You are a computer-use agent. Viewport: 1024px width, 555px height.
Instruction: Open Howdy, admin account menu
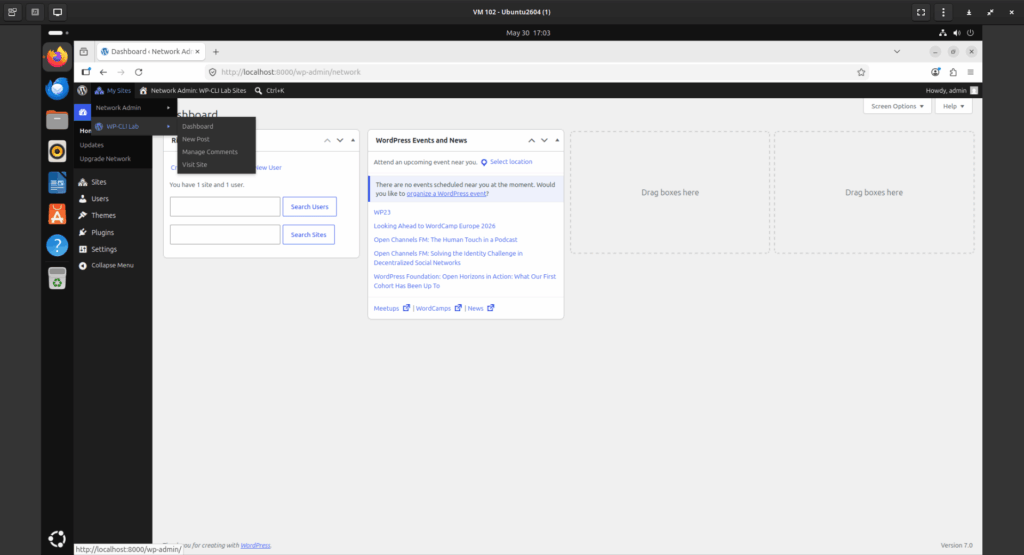[x=951, y=91]
